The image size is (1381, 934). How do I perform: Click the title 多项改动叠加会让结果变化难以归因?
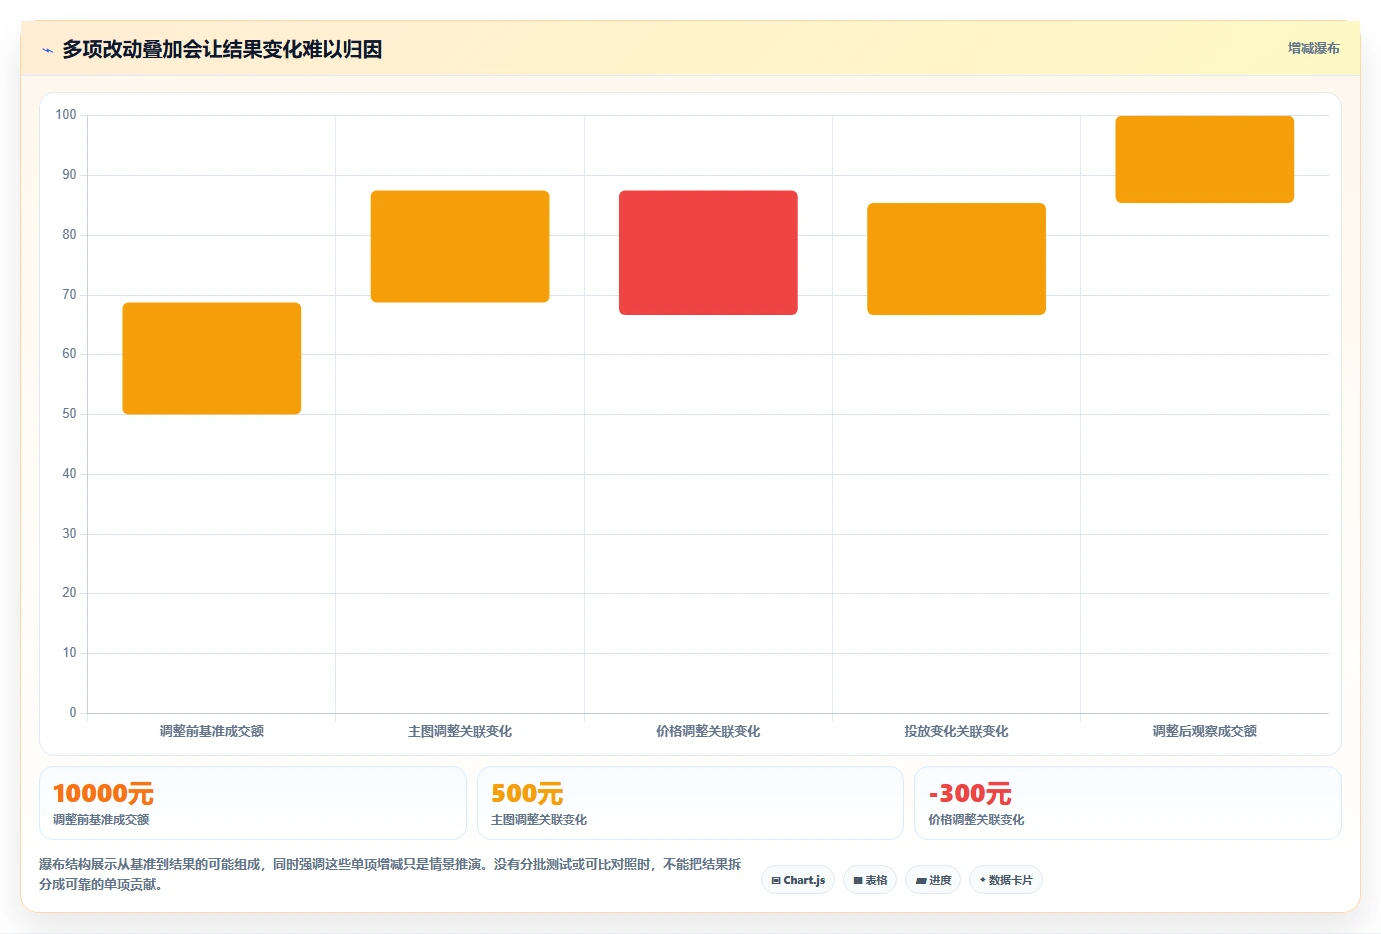point(222,49)
